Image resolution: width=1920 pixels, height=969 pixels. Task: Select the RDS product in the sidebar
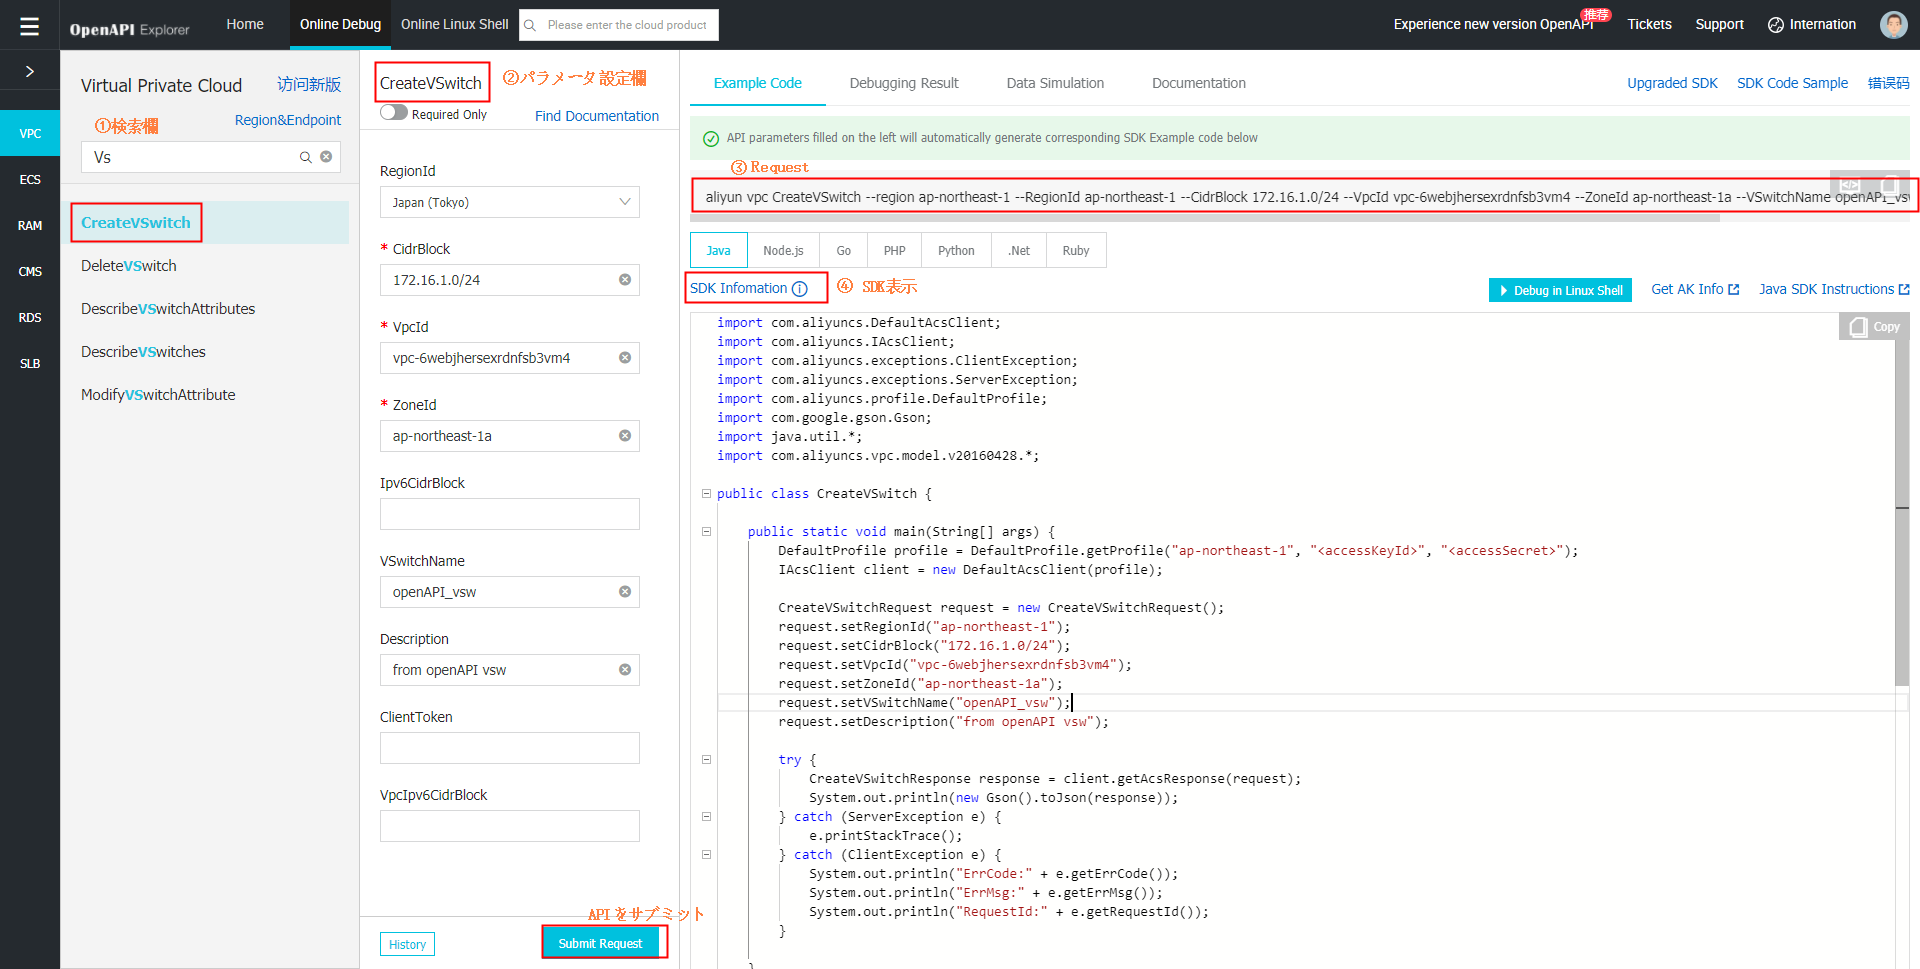coord(30,317)
